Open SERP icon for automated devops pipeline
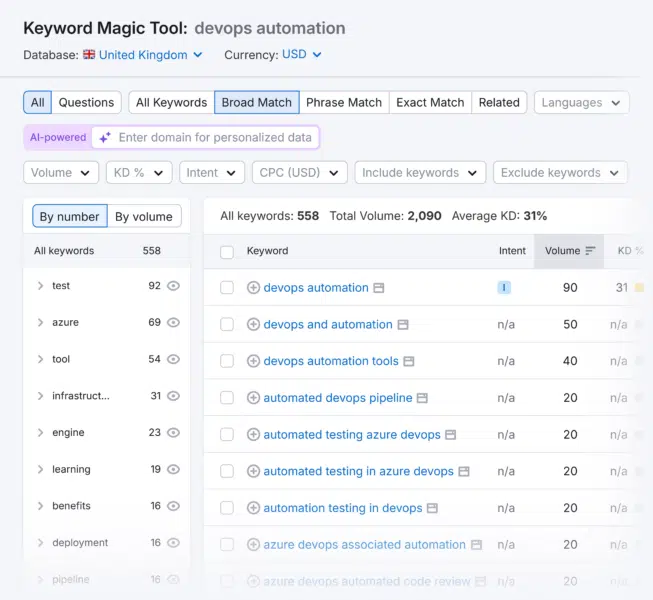Image resolution: width=653 pixels, height=600 pixels. click(x=422, y=398)
